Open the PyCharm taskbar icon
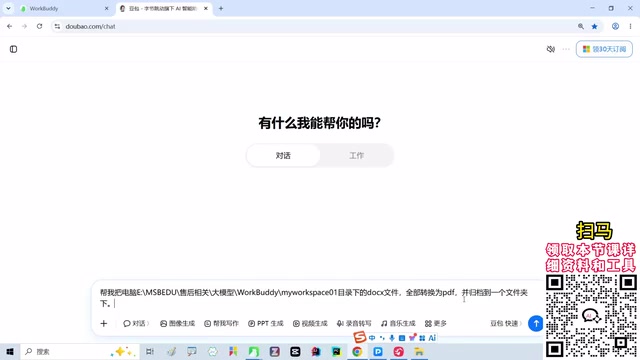 click(336, 351)
